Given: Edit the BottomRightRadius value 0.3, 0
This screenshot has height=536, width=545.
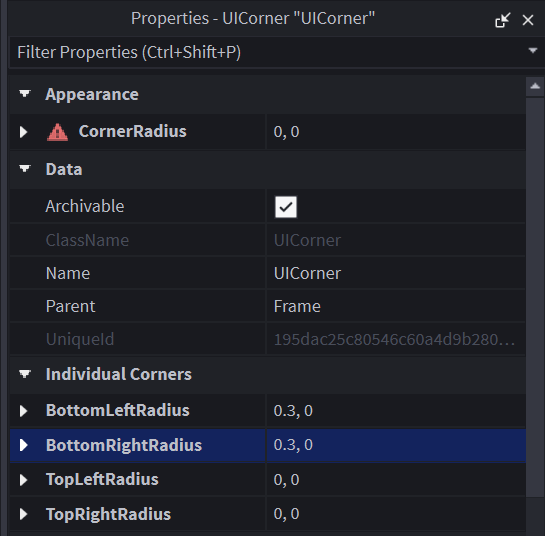Looking at the screenshot, I should coord(396,445).
